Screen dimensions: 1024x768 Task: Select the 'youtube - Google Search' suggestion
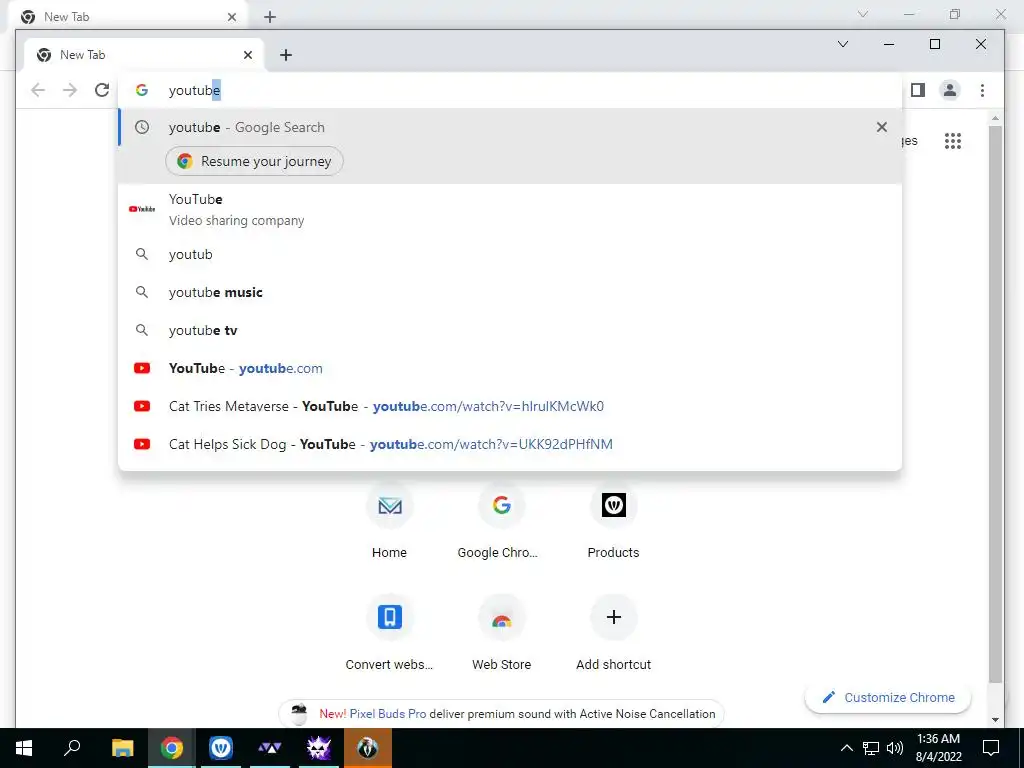pyautogui.click(x=510, y=127)
